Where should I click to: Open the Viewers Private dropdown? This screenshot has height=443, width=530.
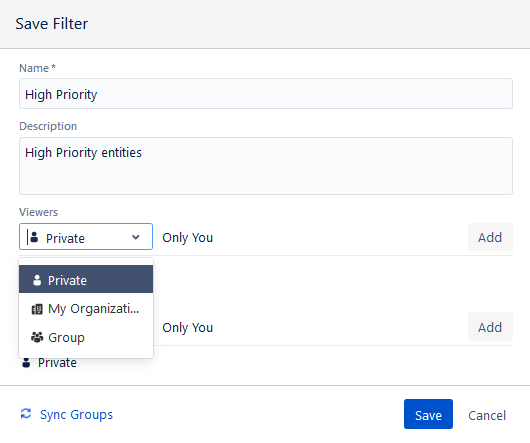[x=86, y=237]
